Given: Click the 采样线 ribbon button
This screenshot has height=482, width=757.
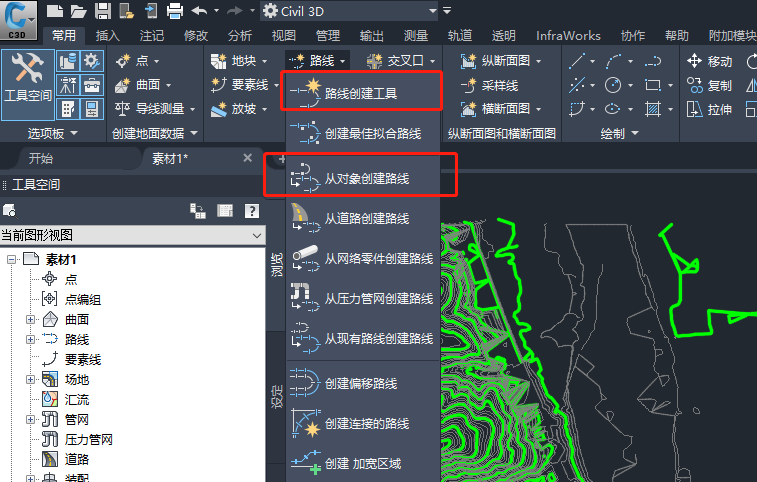Looking at the screenshot, I should [x=490, y=85].
